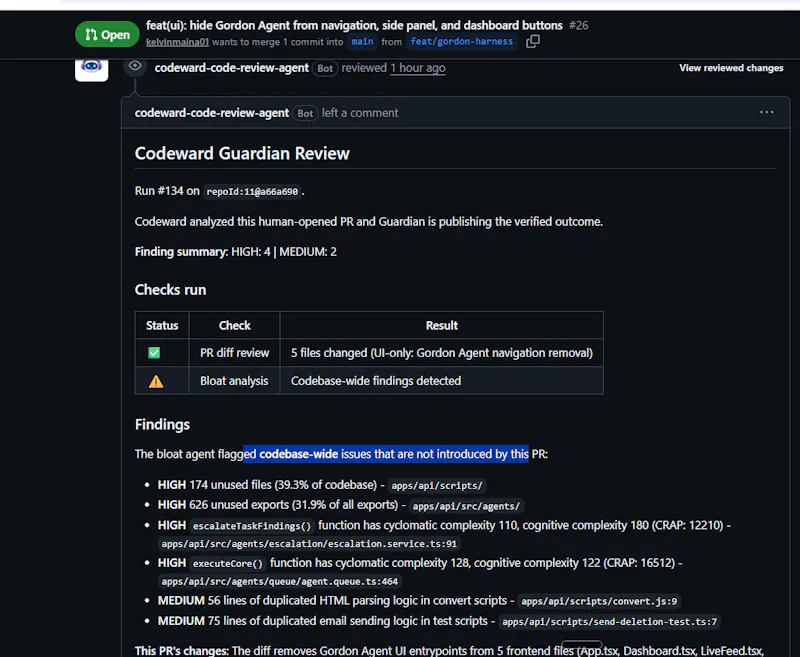The image size is (800, 657).
Task: Open codeward-code-review-agent reviewer name in timeline
Action: coord(232,68)
